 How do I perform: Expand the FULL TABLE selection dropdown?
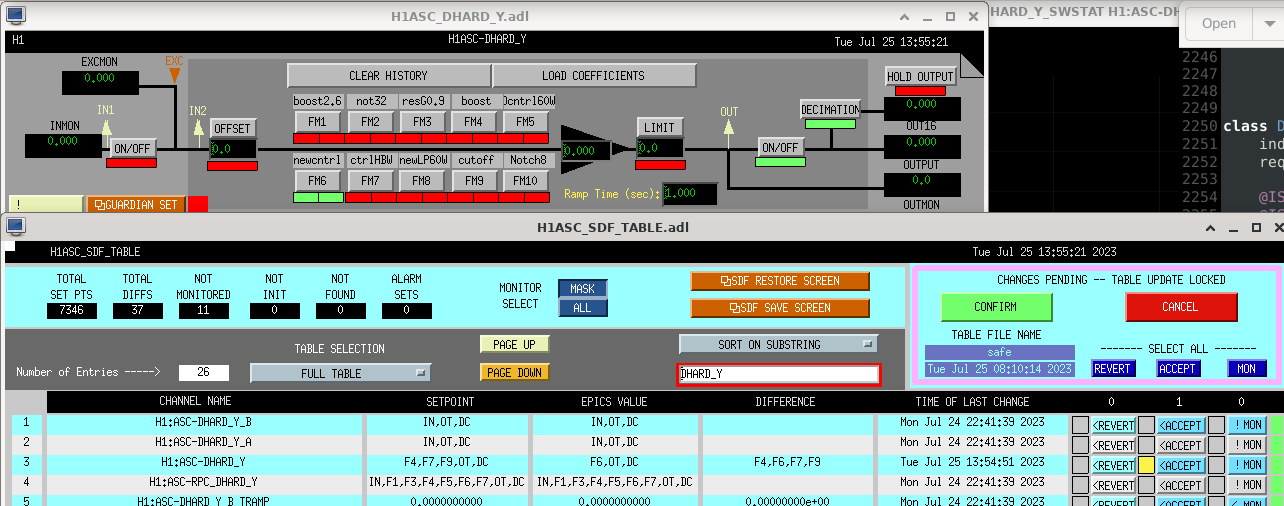[340, 373]
